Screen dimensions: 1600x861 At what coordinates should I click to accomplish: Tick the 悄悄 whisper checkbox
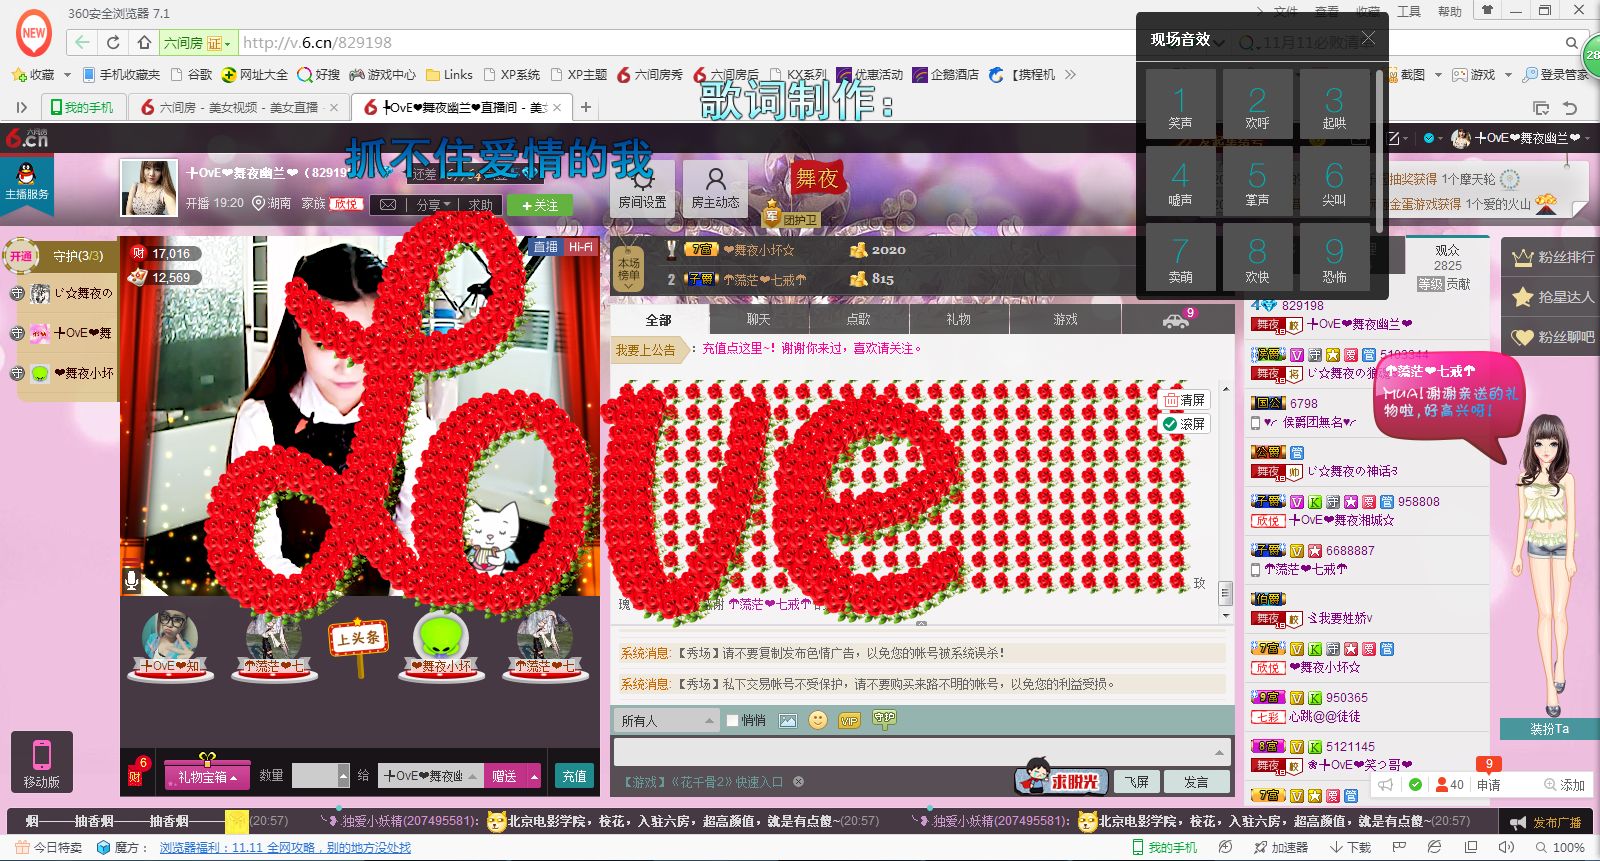tap(732, 720)
